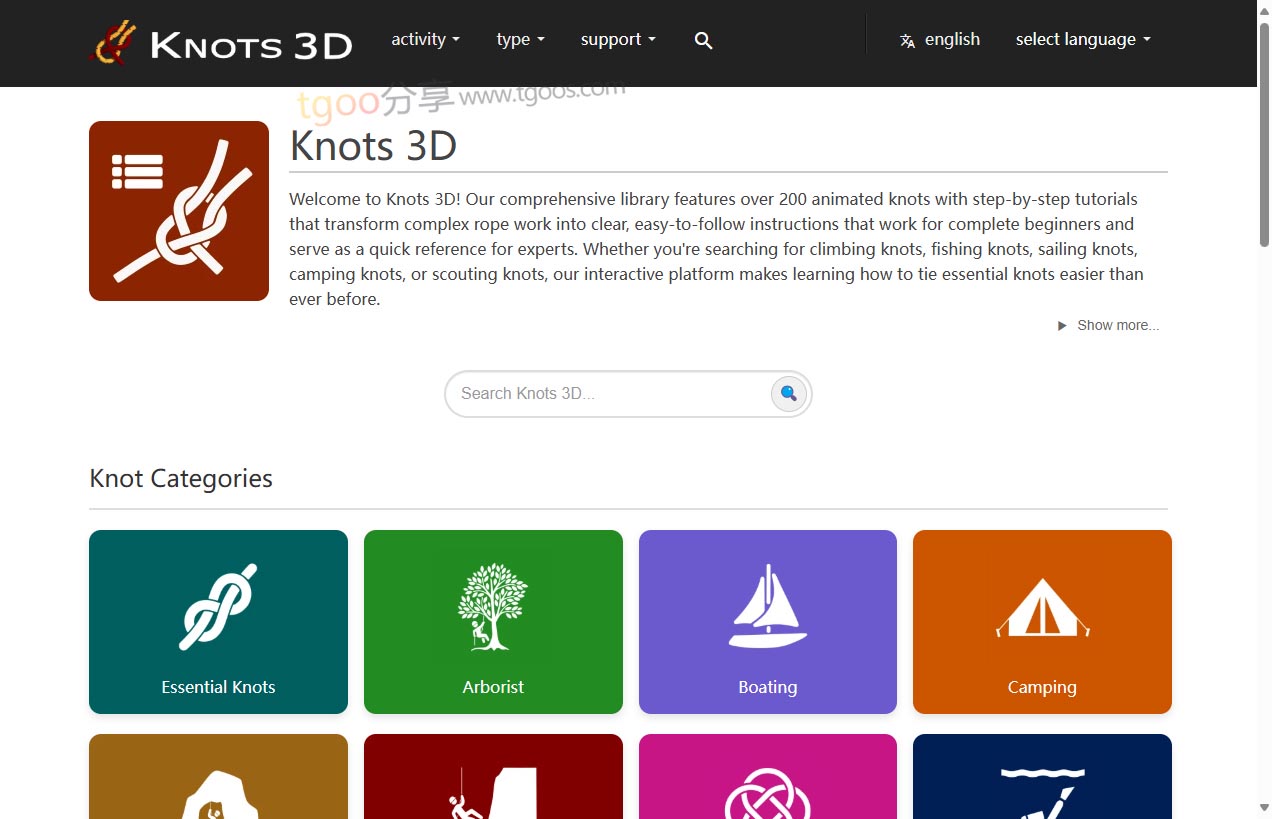Screen dimensions: 1272x819
Task: Open the select language dropdown
Action: tap(1083, 40)
